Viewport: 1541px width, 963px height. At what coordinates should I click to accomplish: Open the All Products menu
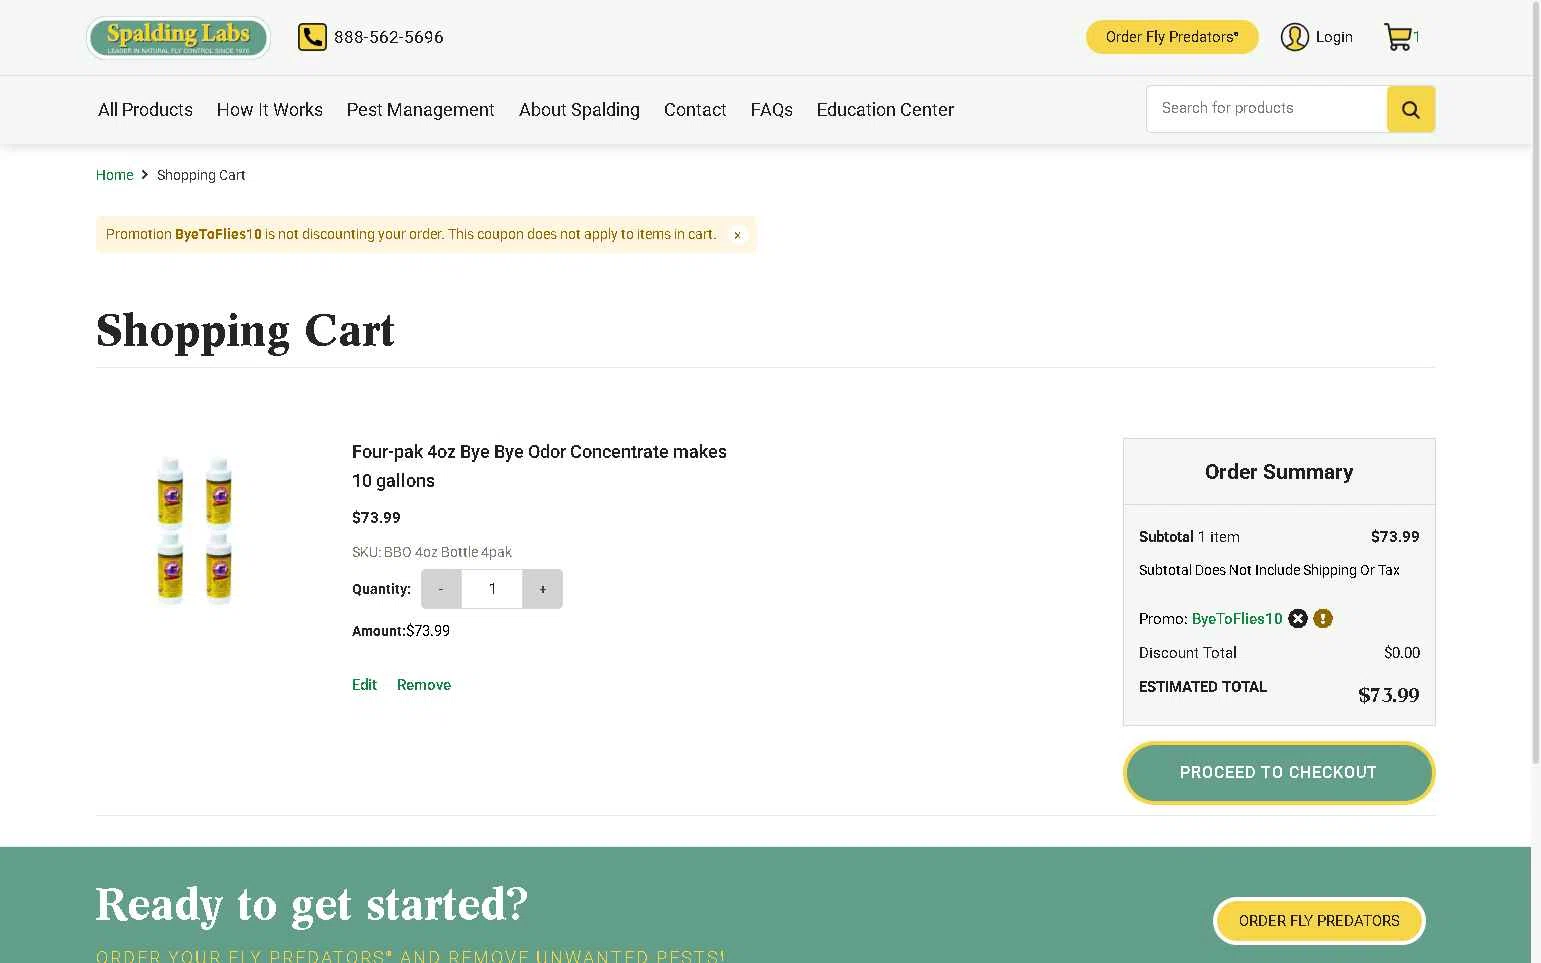145,110
